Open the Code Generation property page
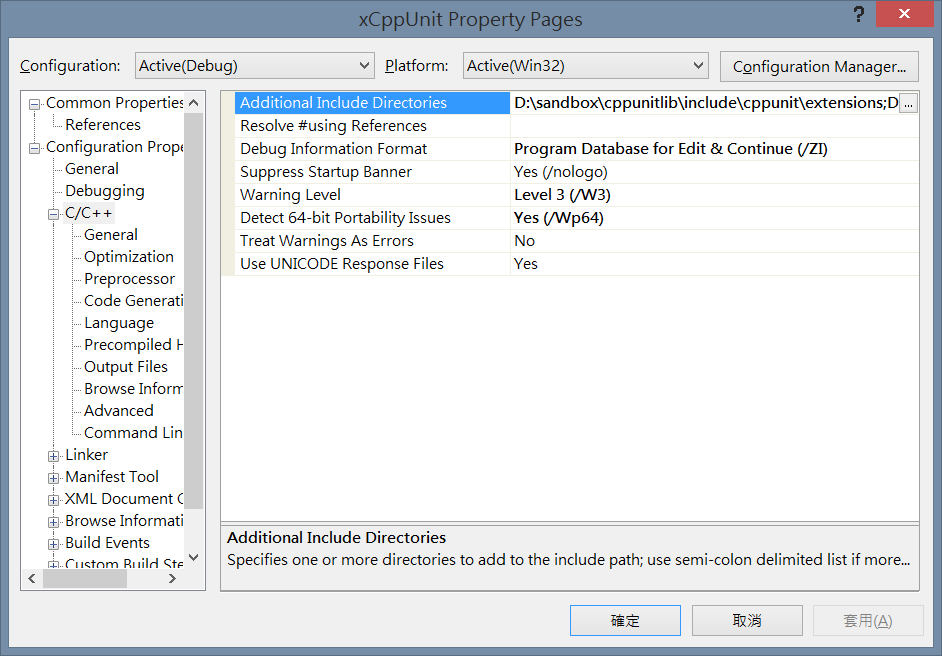The width and height of the screenshot is (942, 656). click(x=133, y=301)
